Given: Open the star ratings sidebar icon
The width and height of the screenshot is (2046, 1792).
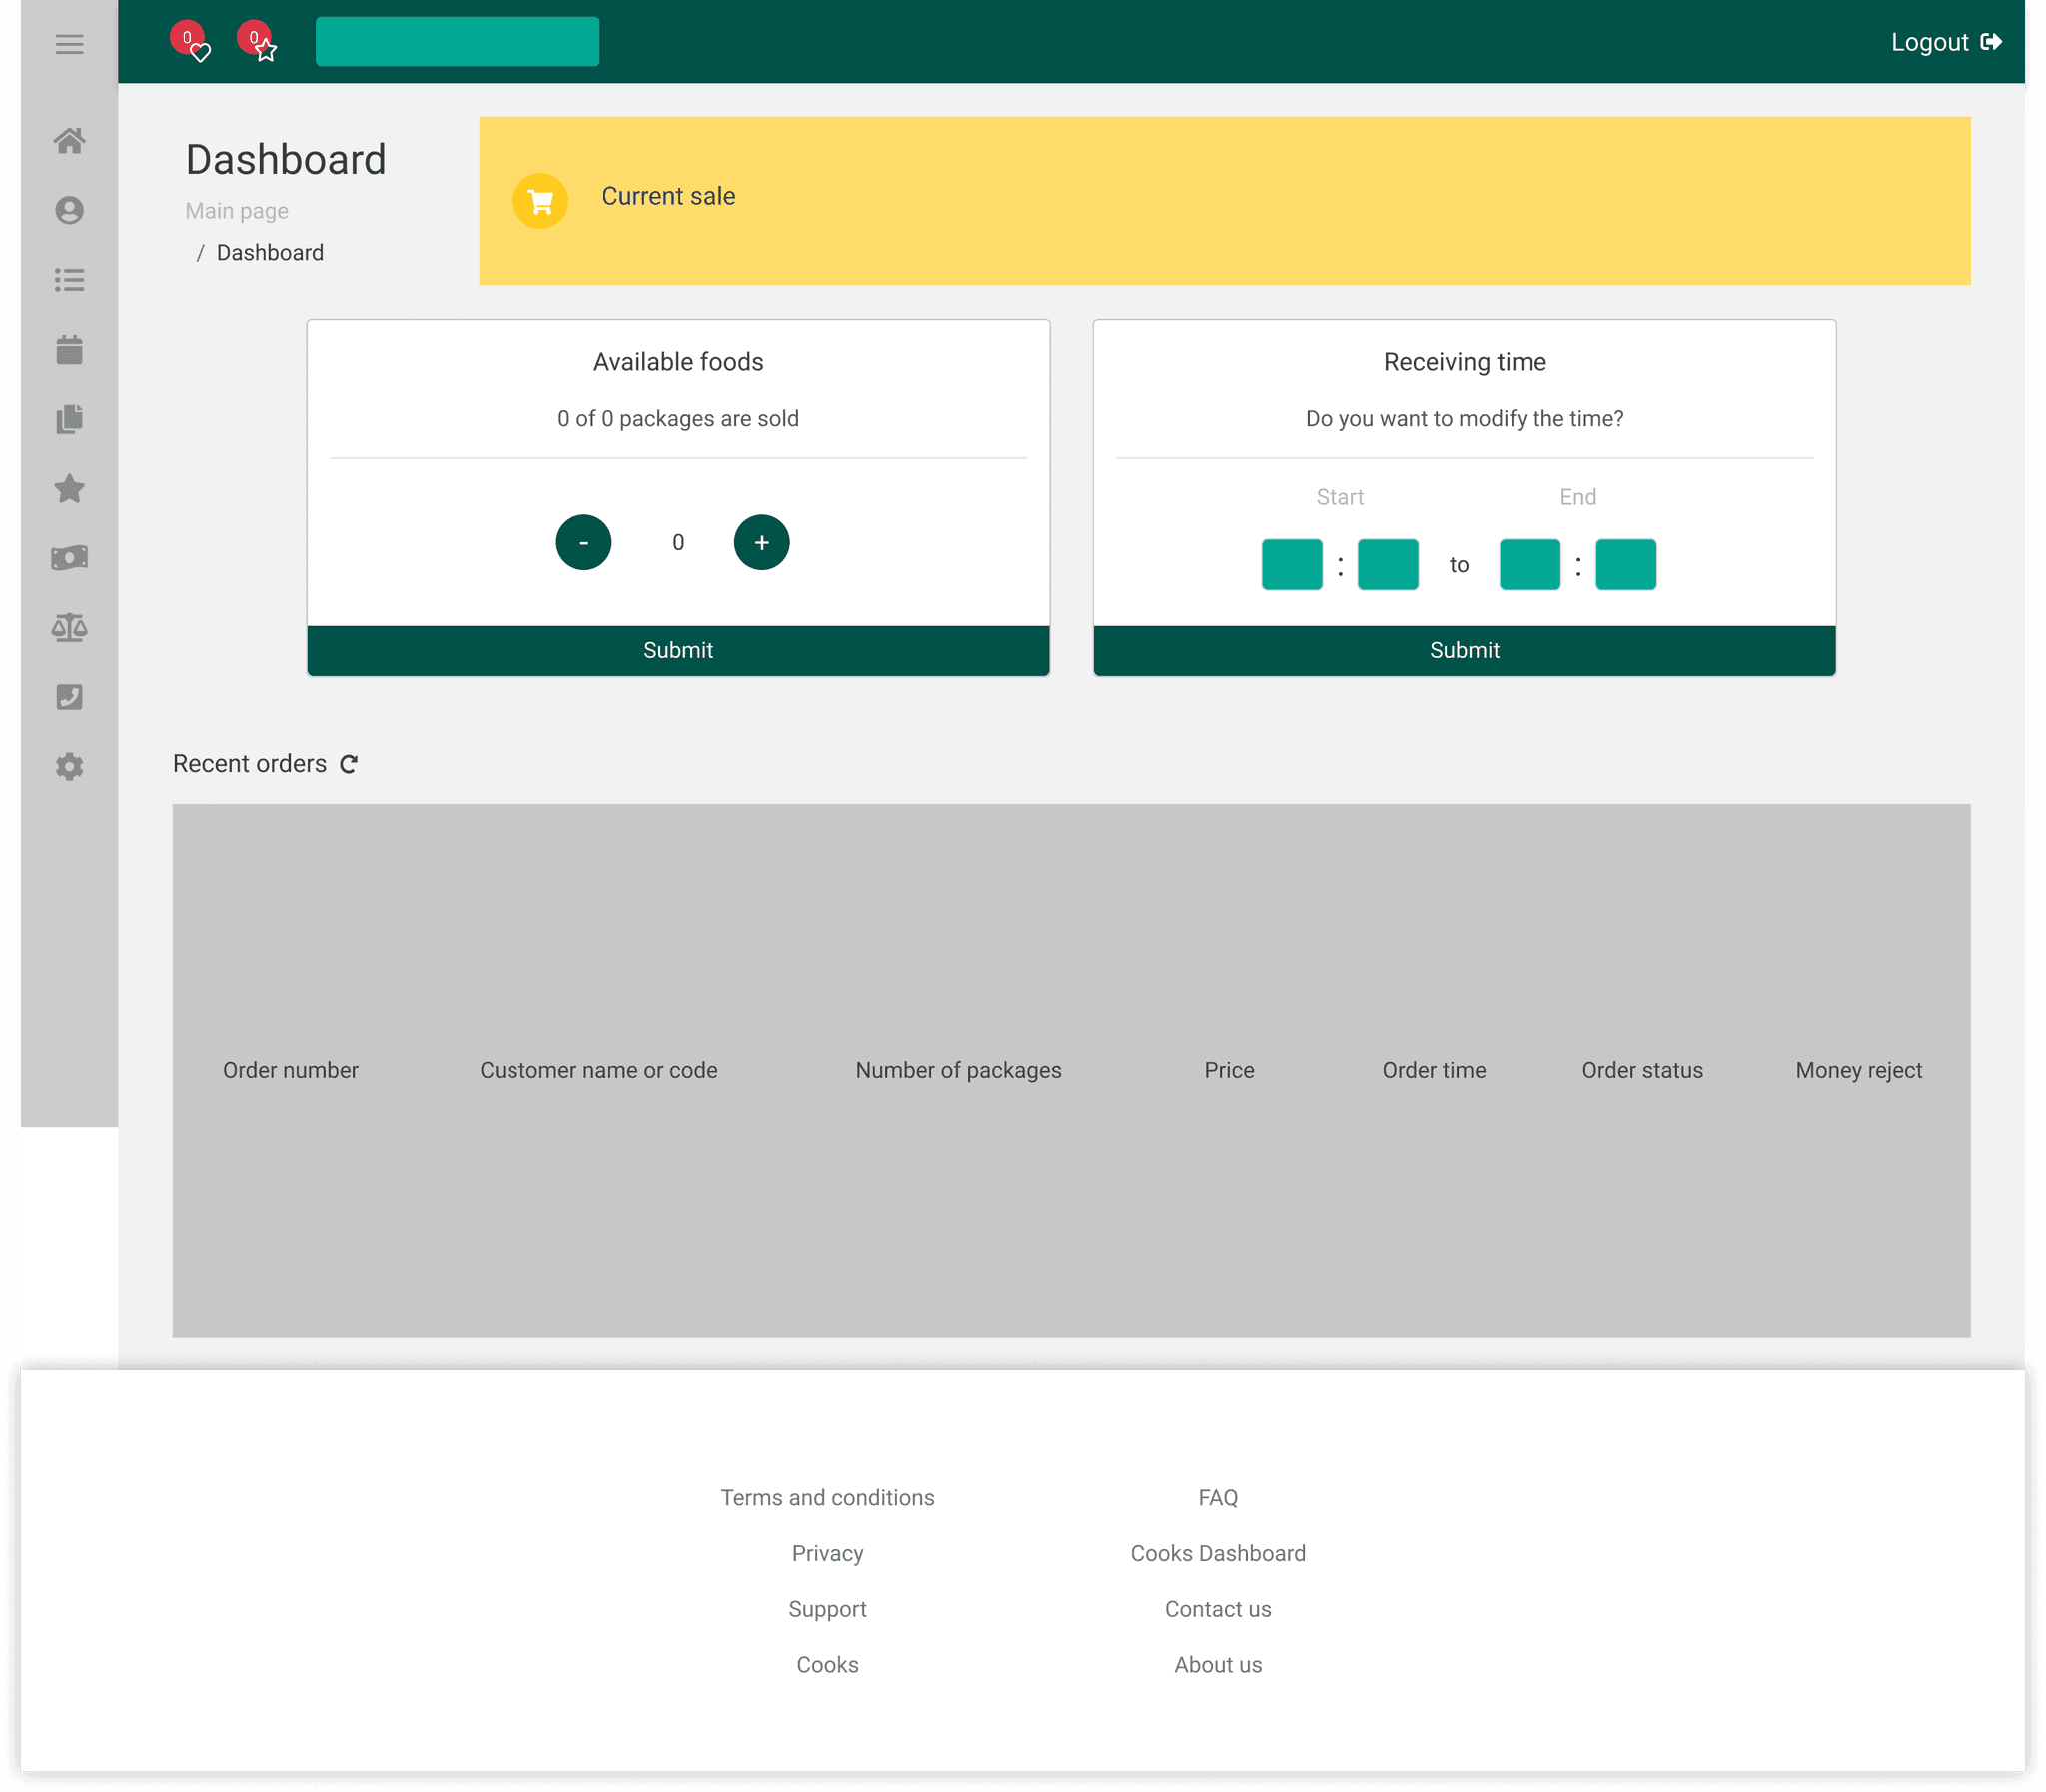Looking at the screenshot, I should 69,489.
